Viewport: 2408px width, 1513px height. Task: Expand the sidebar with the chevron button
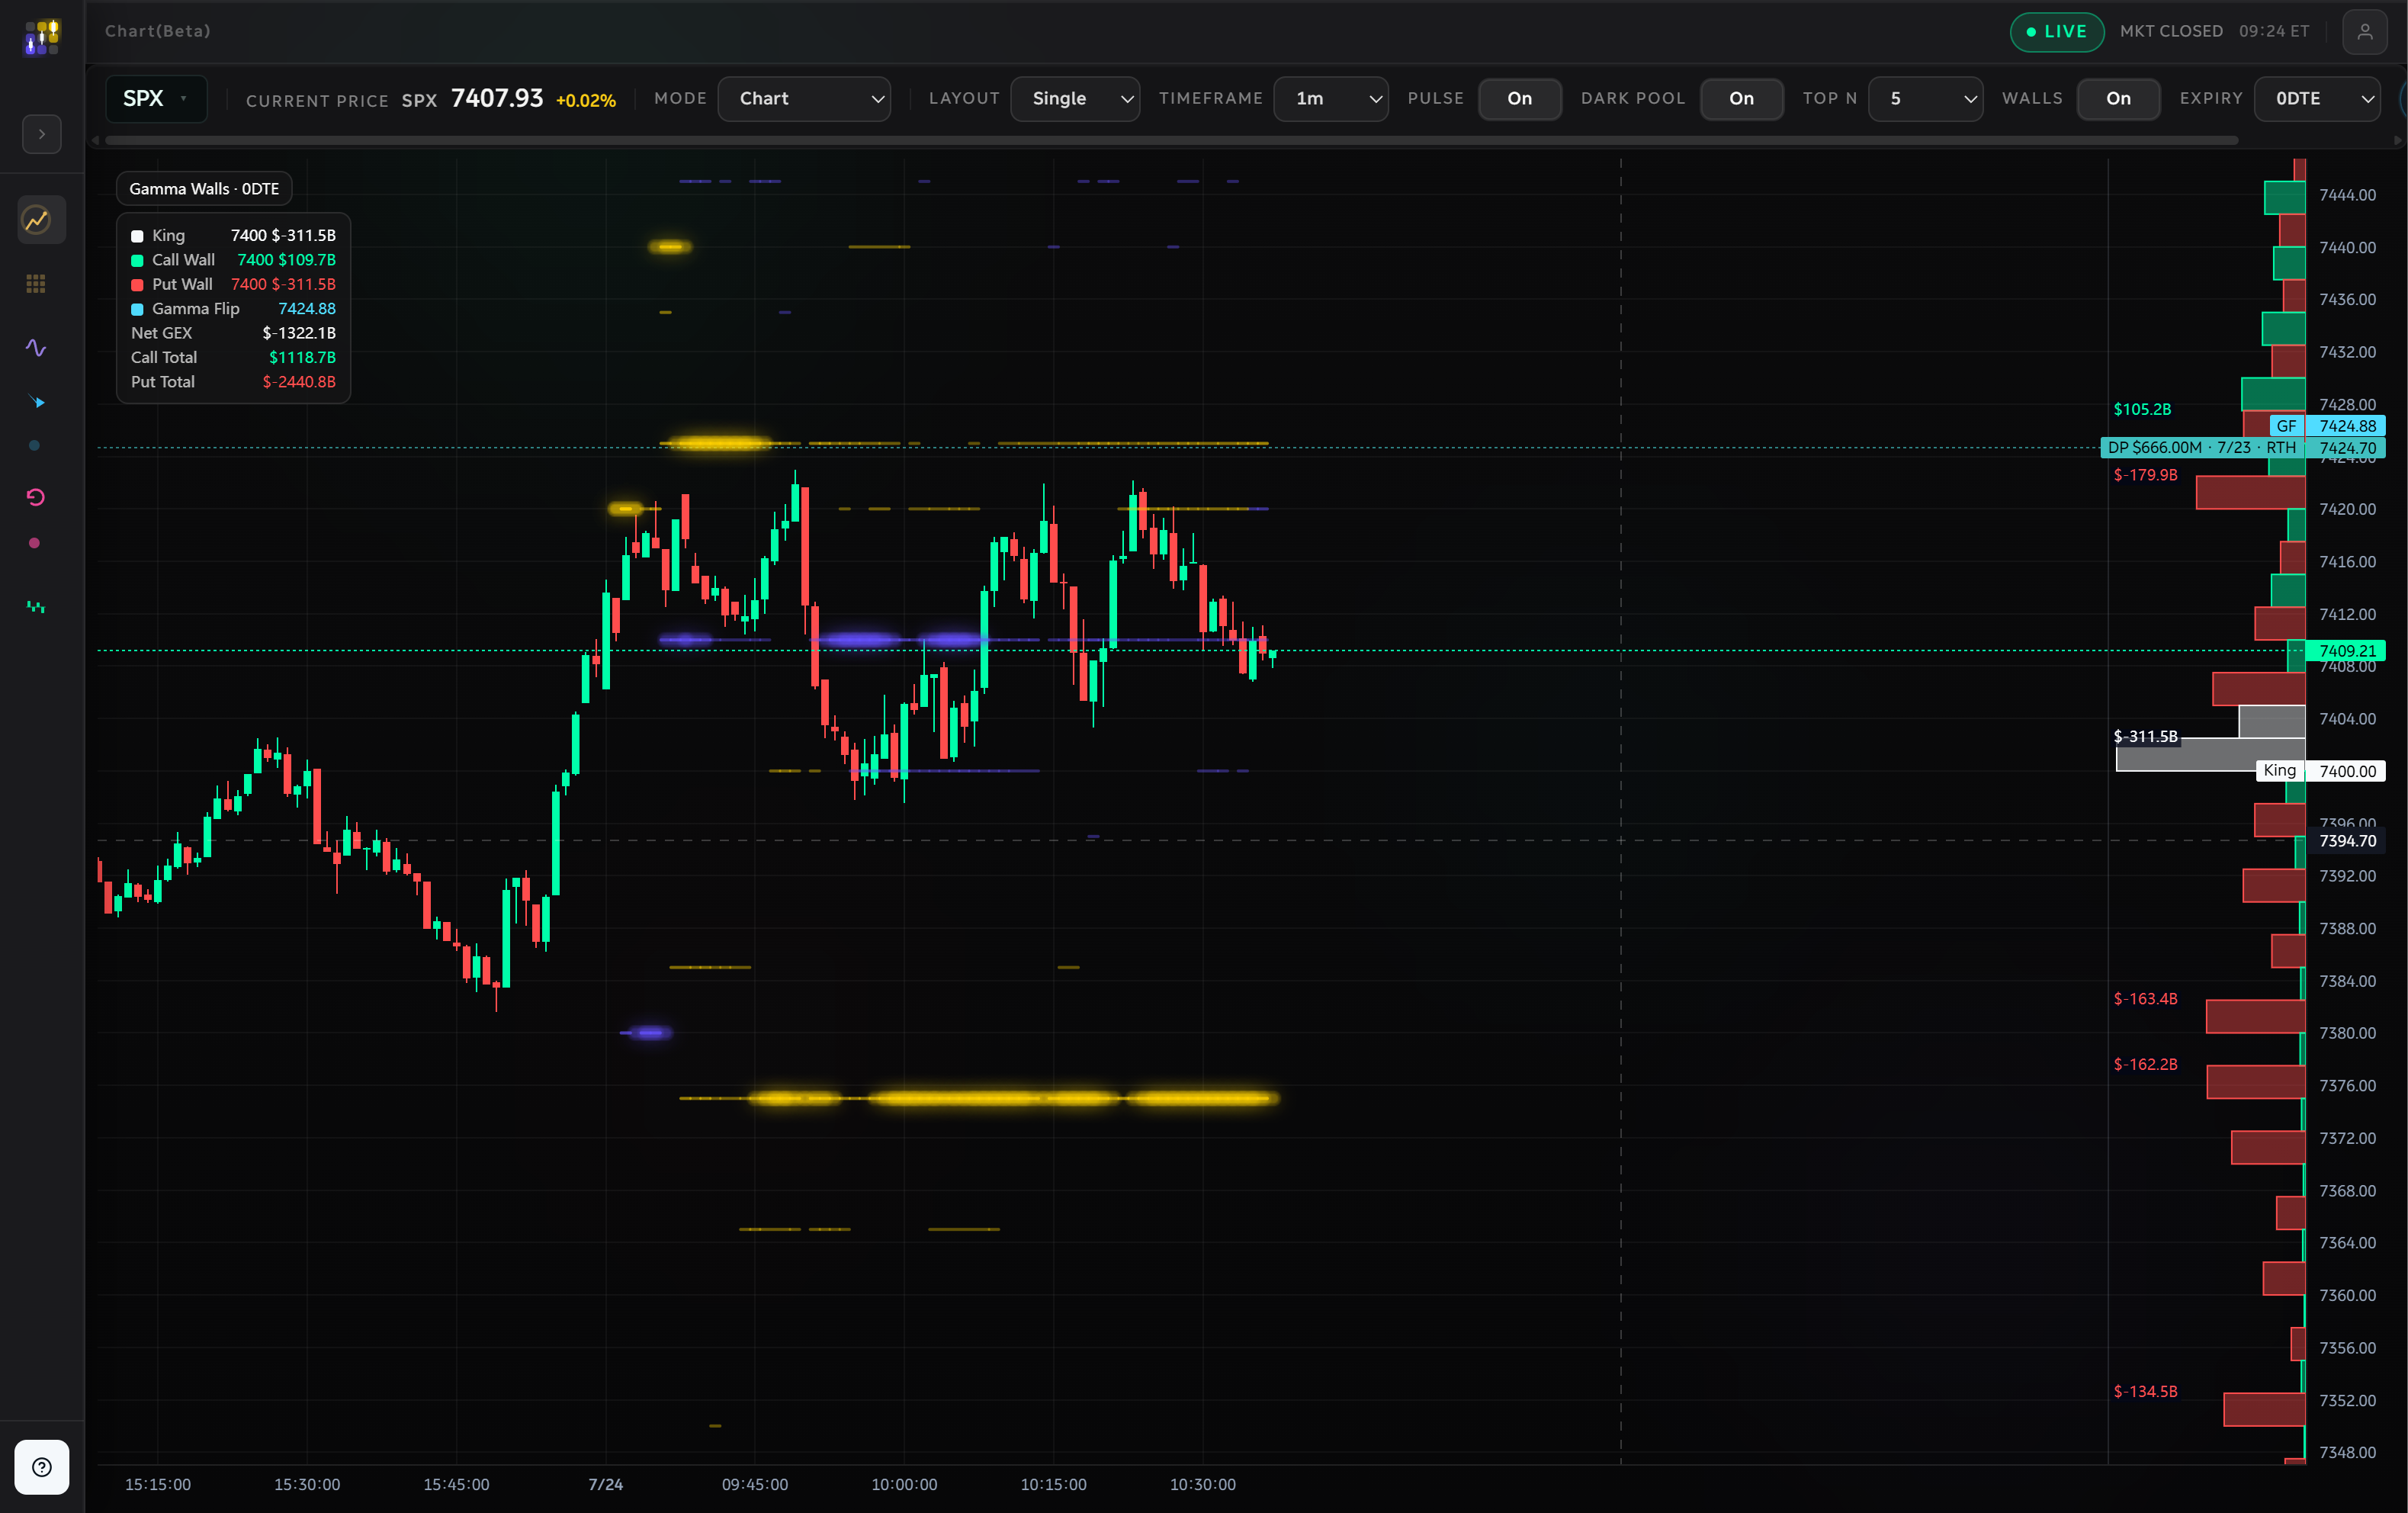pyautogui.click(x=41, y=134)
